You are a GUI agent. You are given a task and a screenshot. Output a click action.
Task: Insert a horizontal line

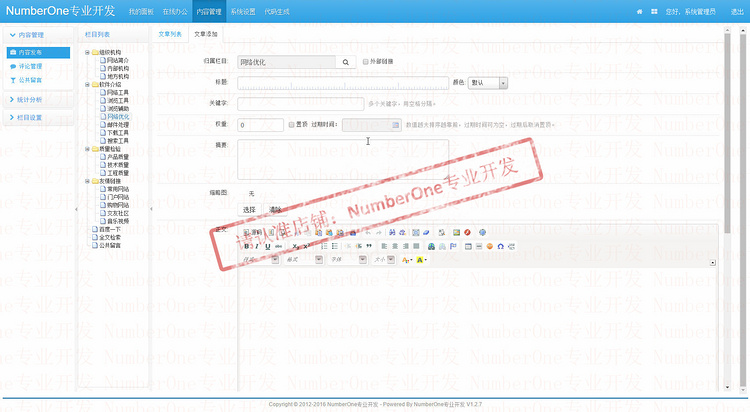click(479, 246)
